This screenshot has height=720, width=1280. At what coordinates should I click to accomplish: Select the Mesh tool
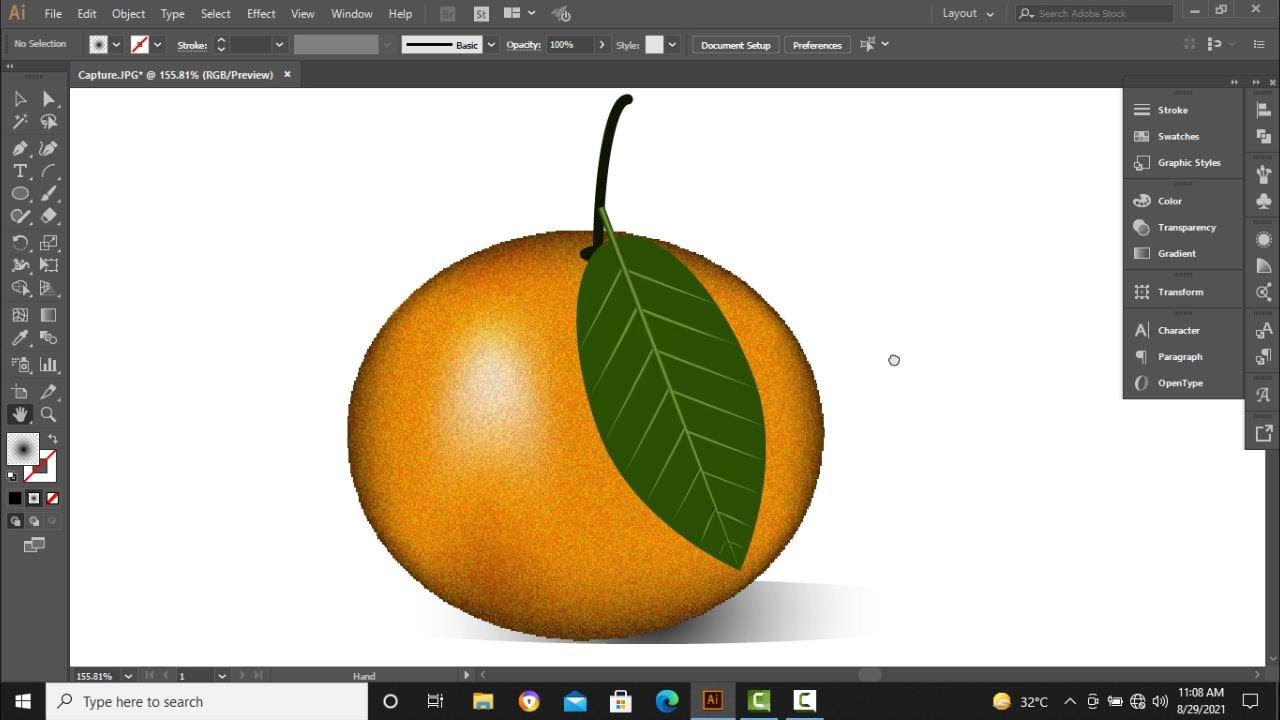coord(20,315)
